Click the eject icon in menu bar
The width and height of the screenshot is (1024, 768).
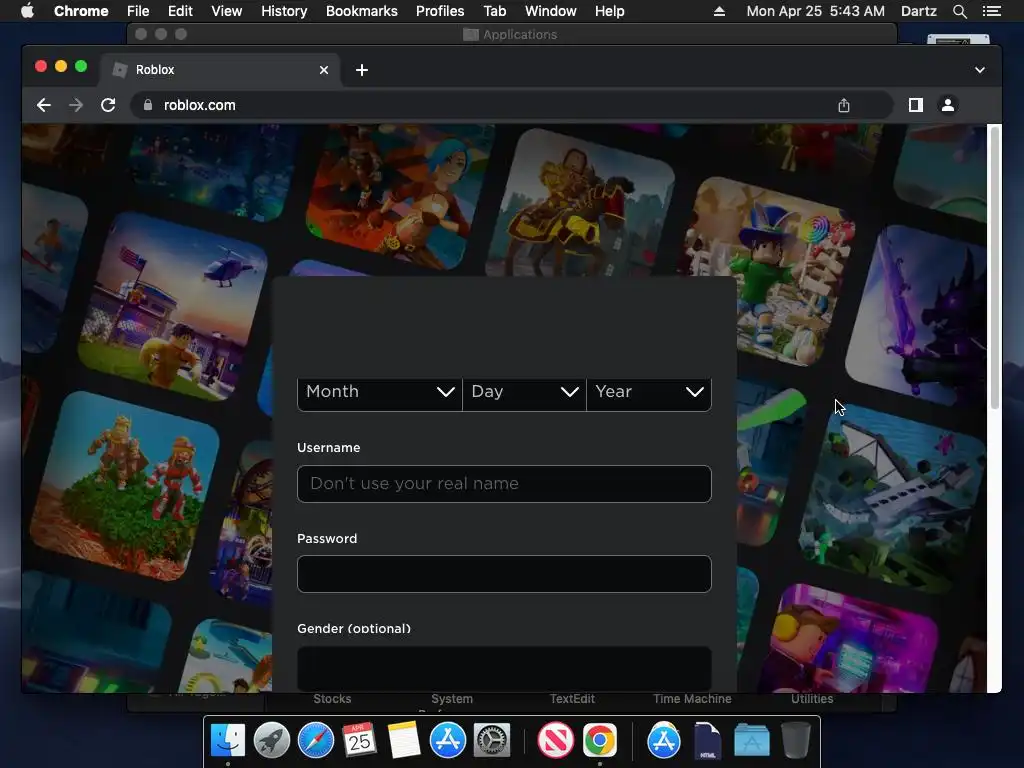pos(719,11)
